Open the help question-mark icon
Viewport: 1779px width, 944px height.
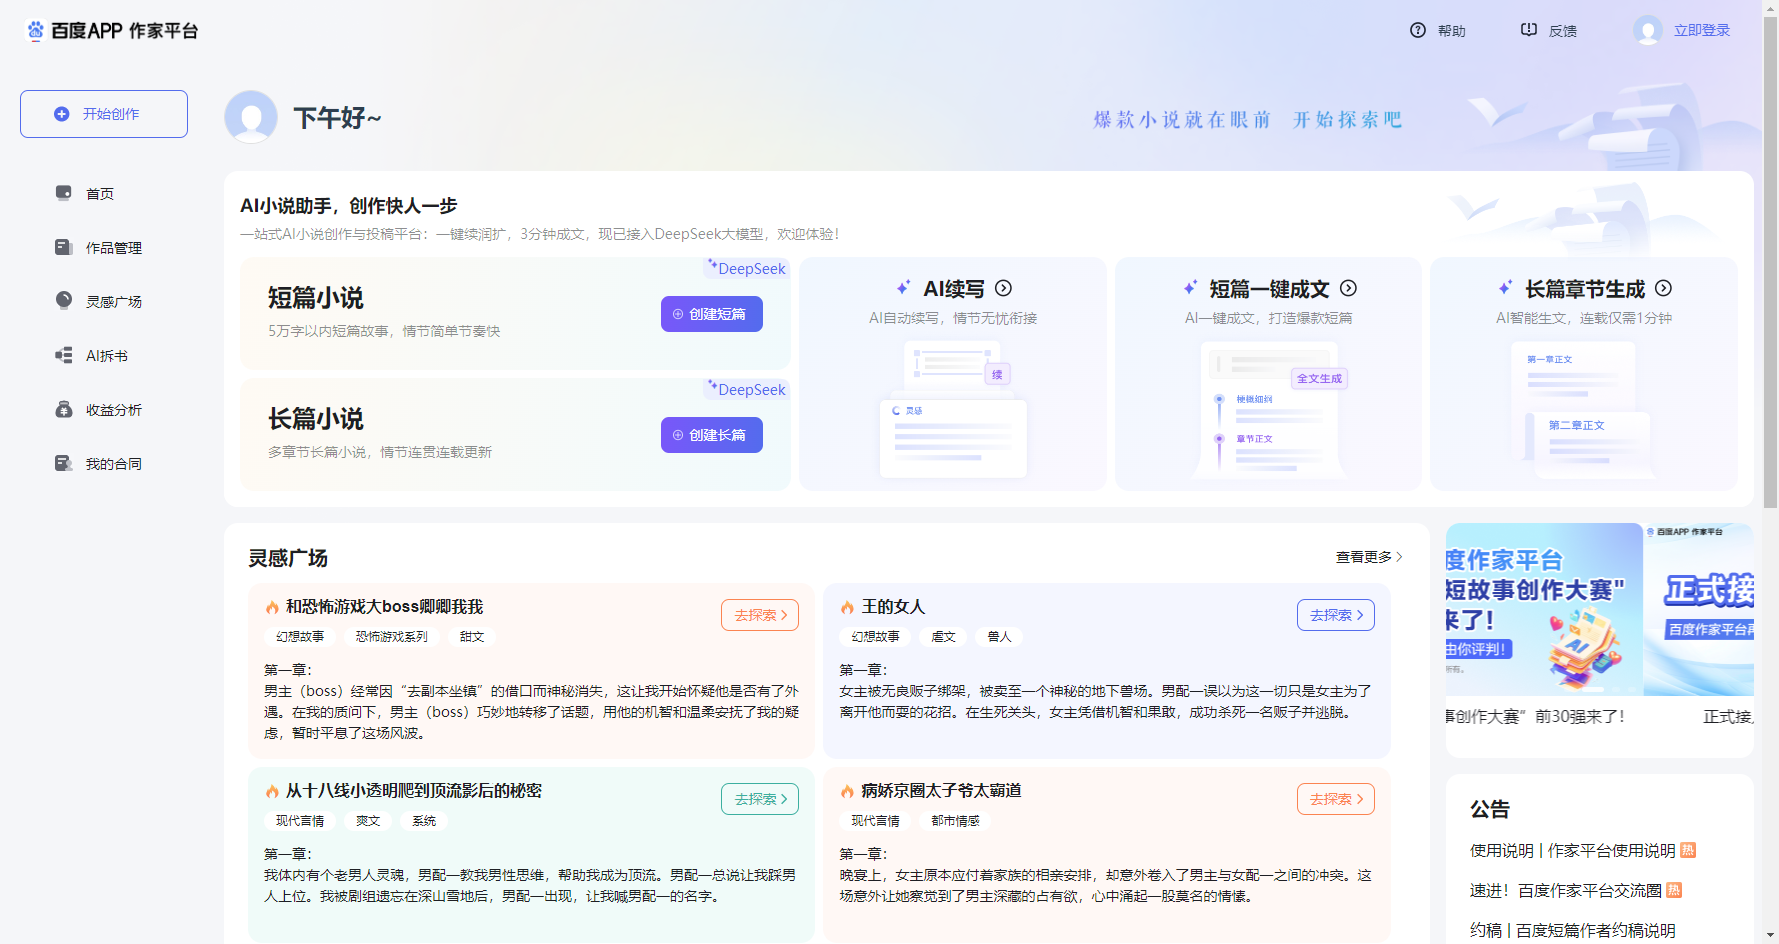[1418, 30]
